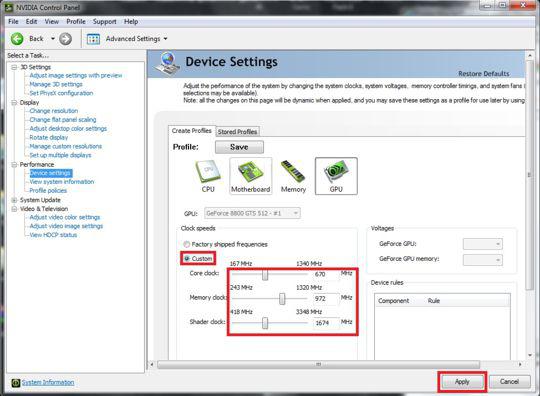Click the green Back arrow icon
Image resolution: width=540 pixels, height=396 pixels.
point(17,39)
